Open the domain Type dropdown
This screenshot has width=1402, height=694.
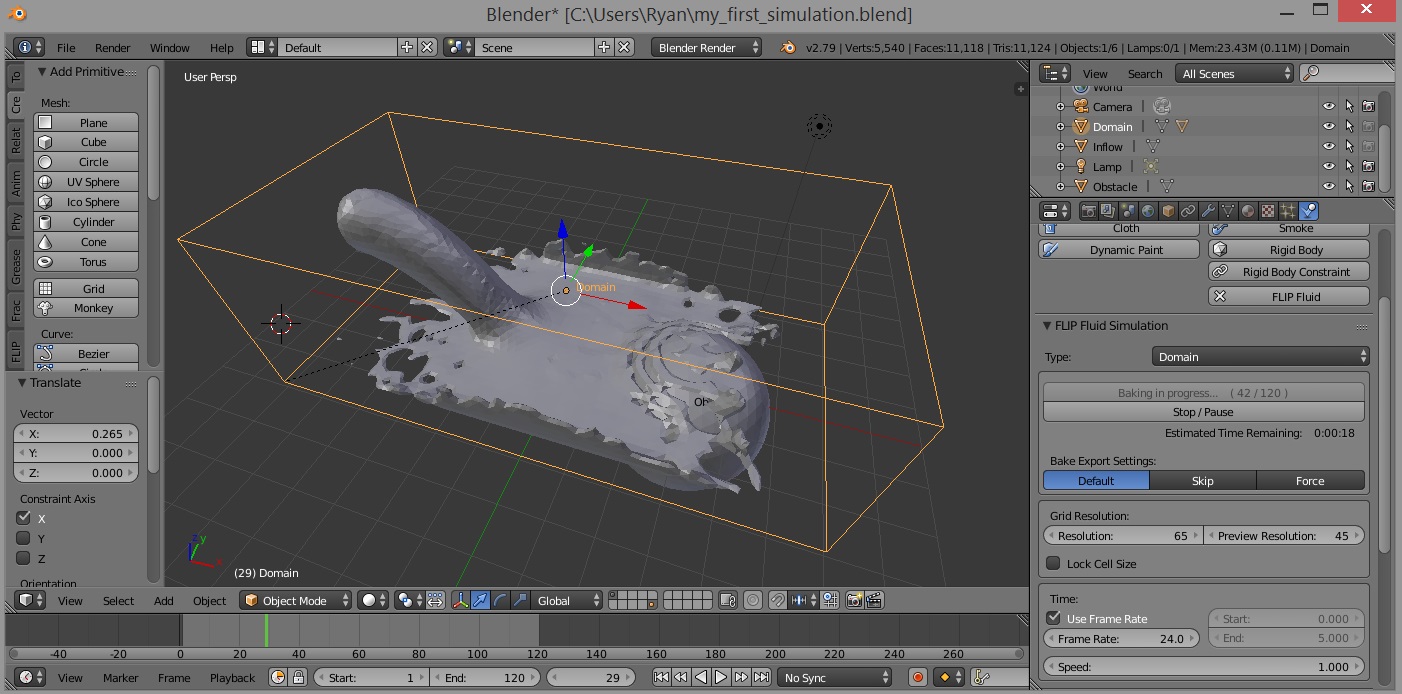pos(1262,357)
